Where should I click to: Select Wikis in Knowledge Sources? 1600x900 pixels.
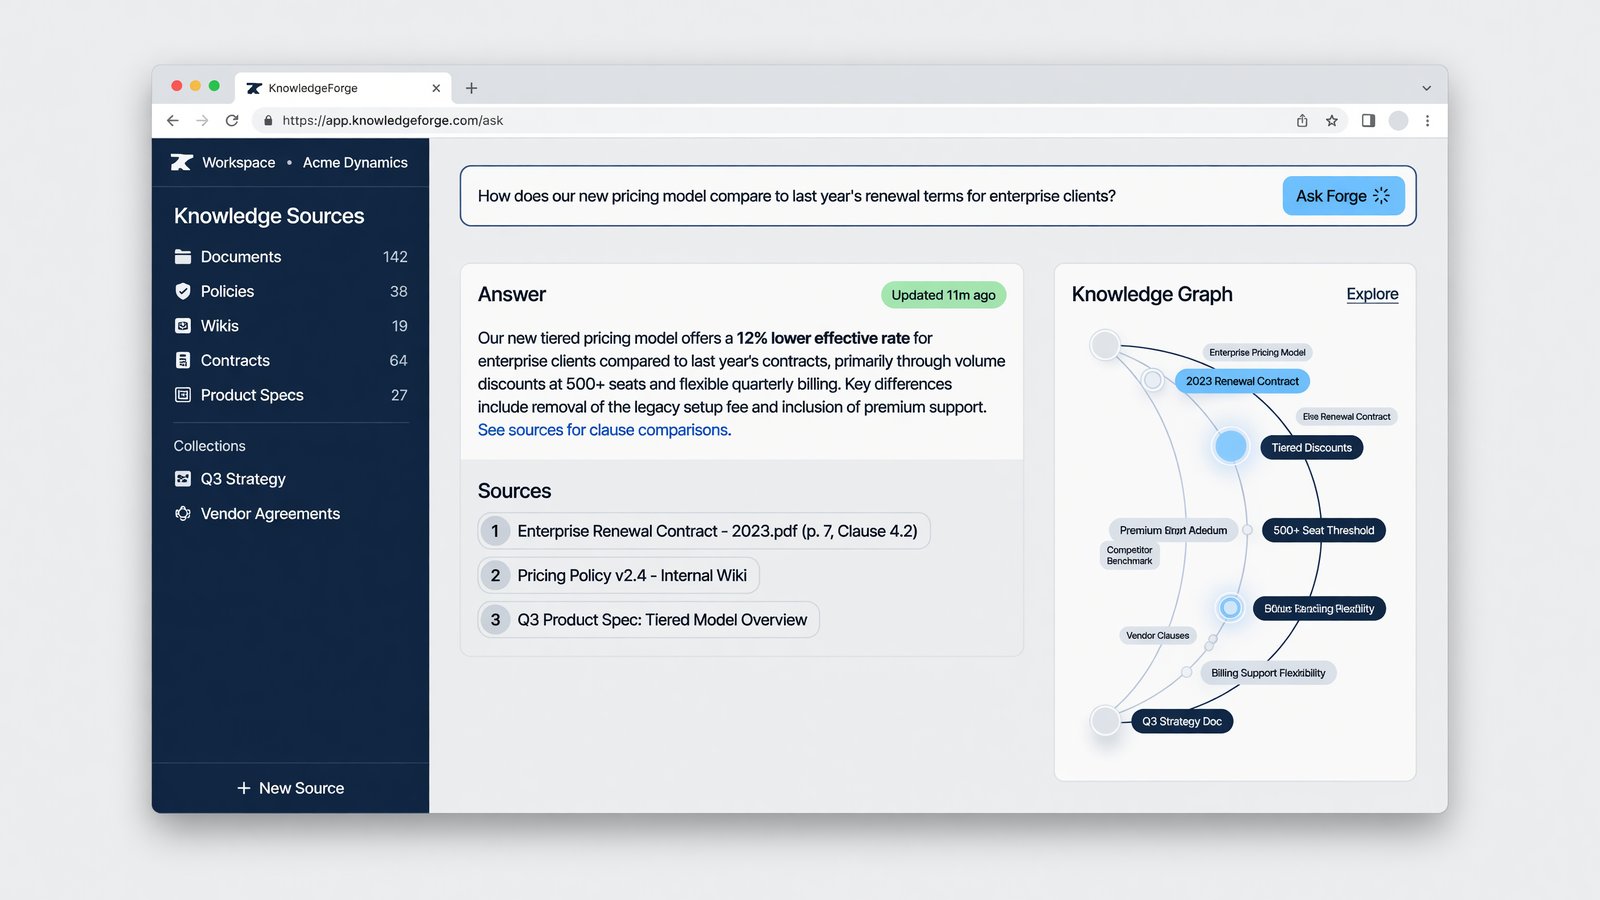(291, 326)
